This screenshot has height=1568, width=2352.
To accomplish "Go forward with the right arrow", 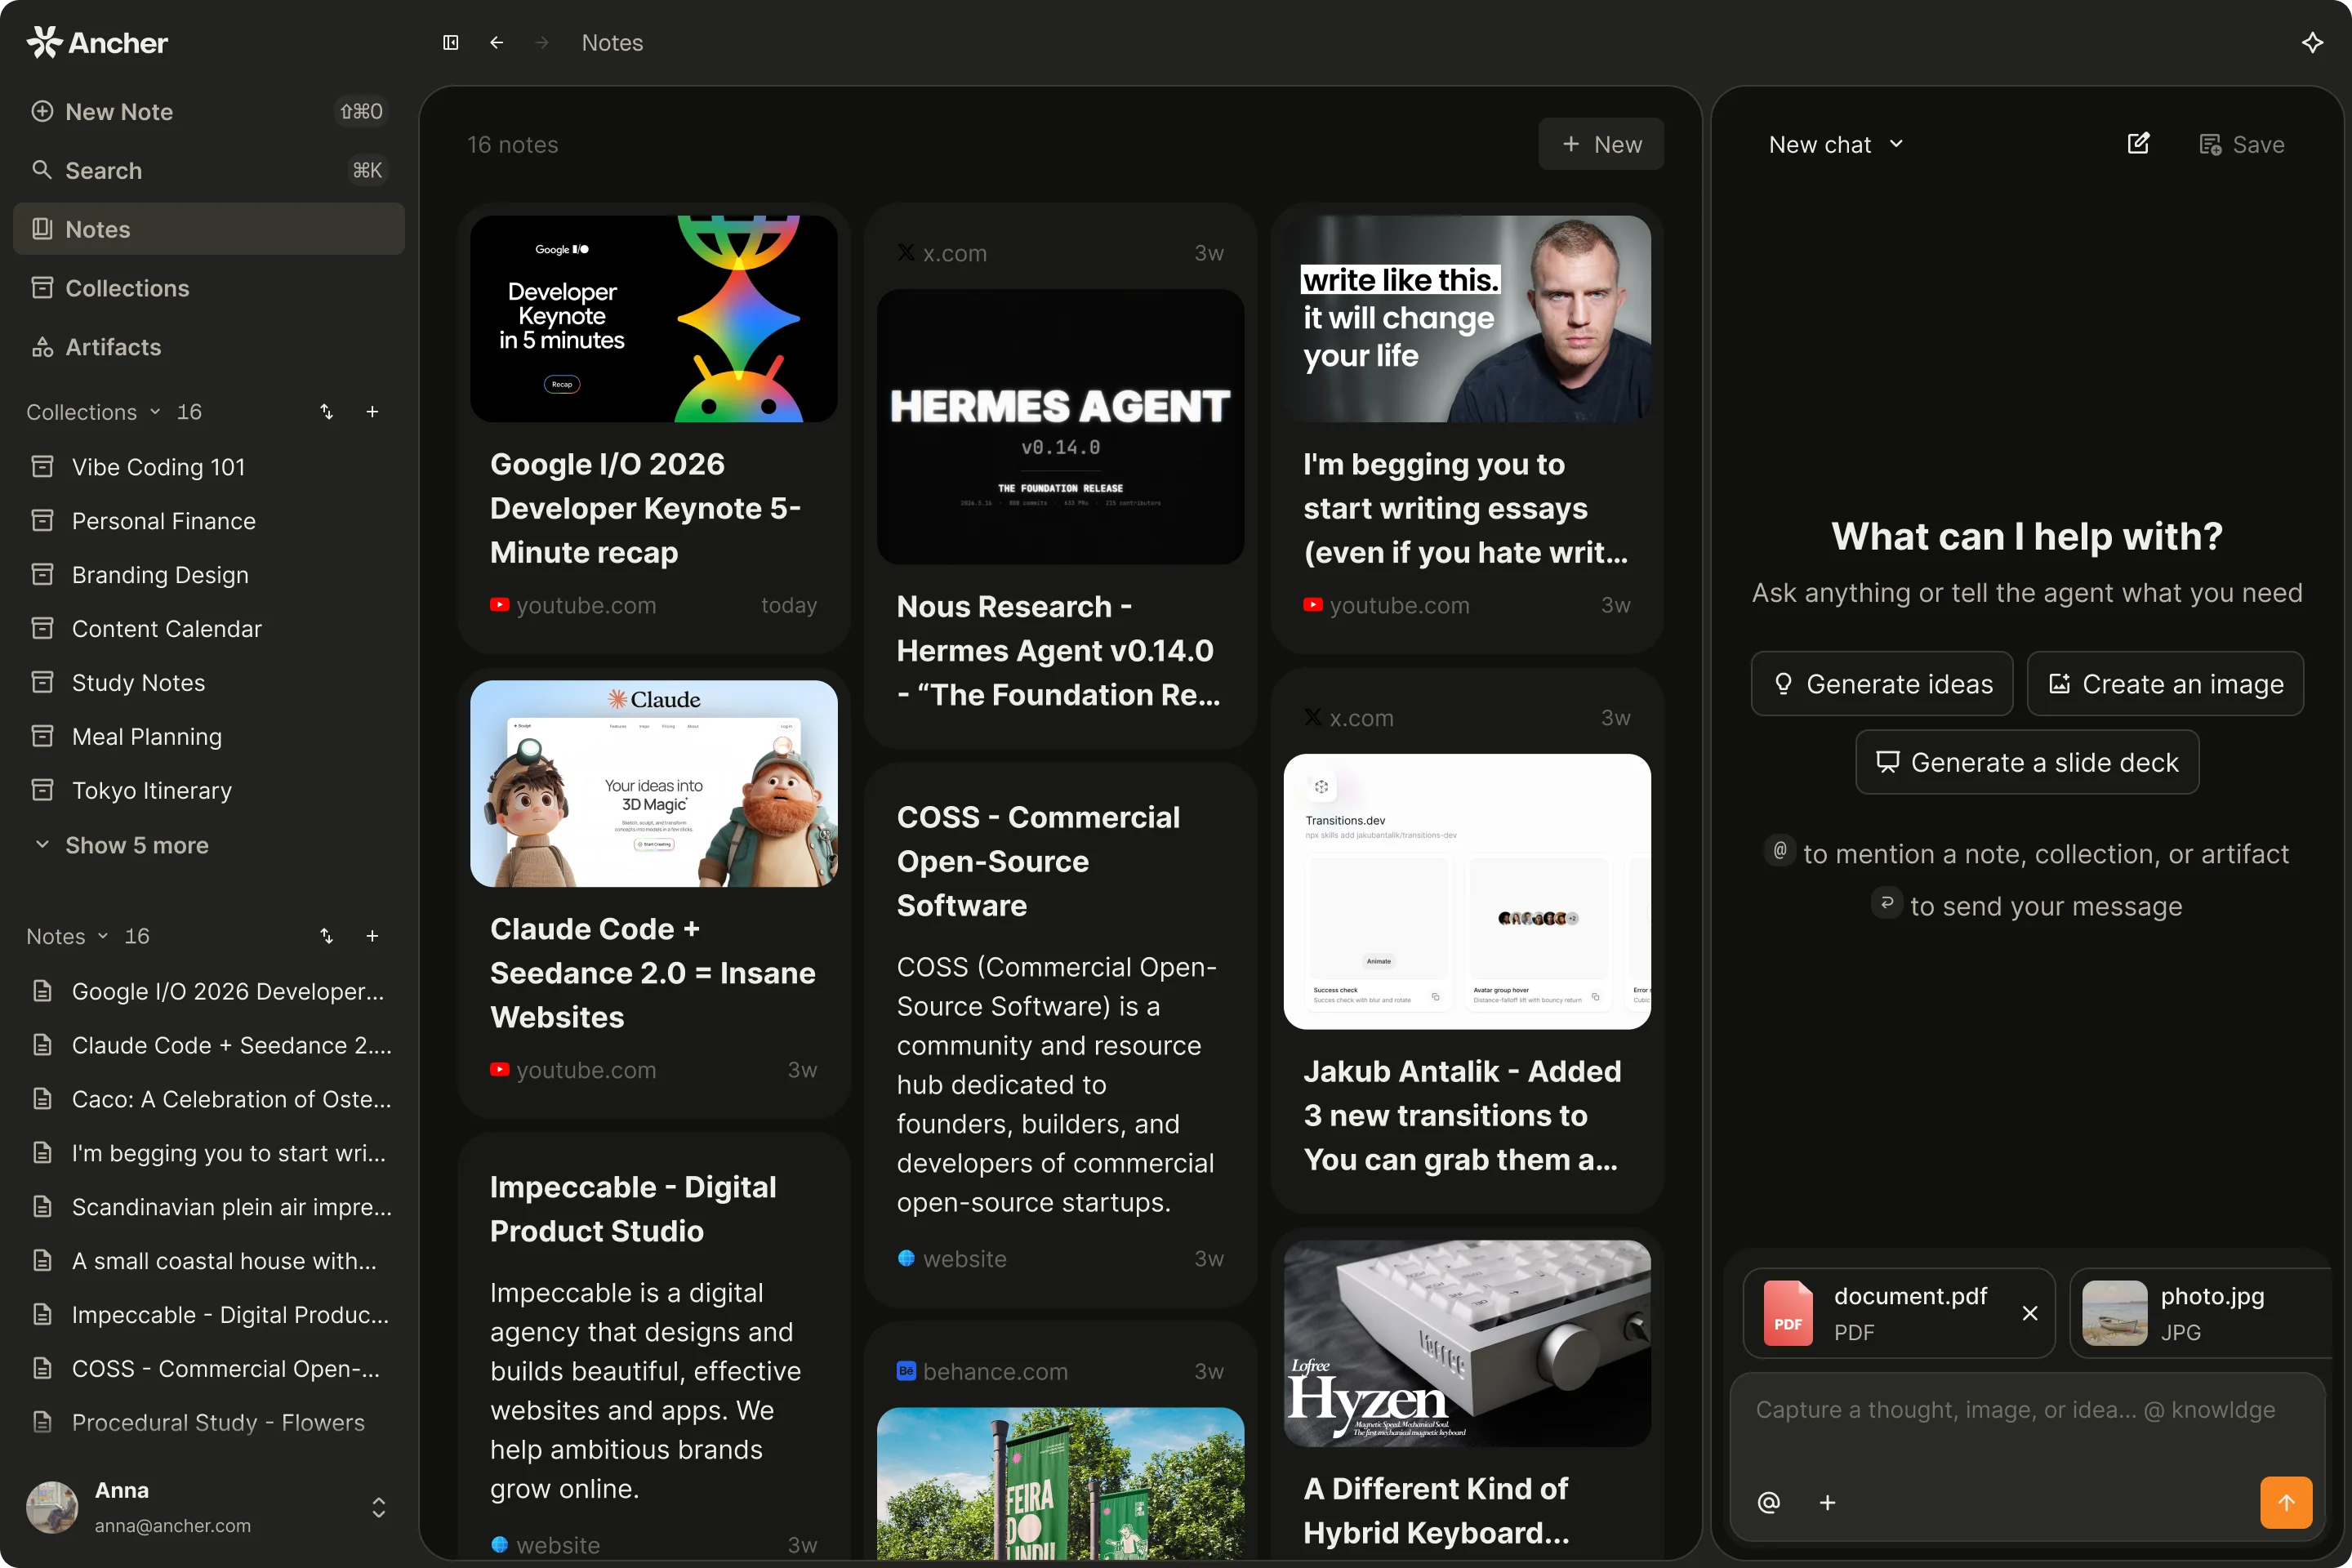I will (542, 43).
